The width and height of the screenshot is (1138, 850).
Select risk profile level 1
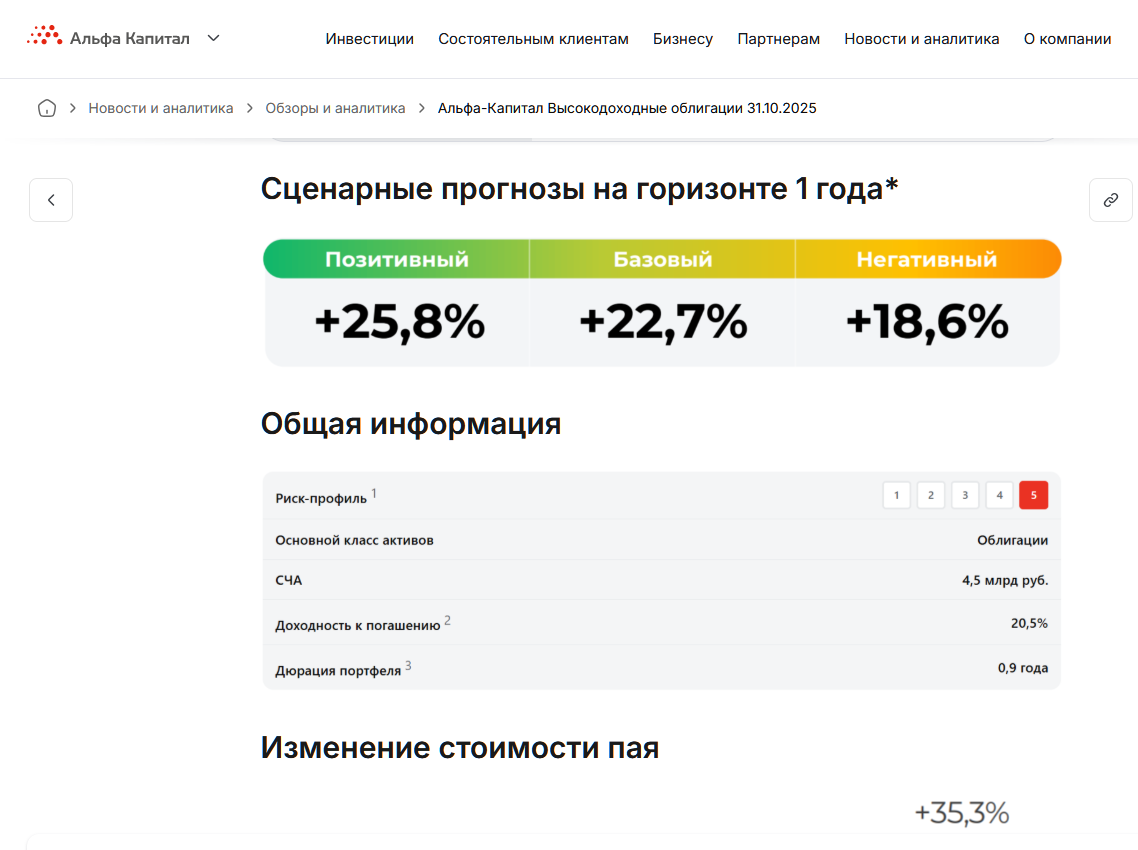[x=896, y=495]
